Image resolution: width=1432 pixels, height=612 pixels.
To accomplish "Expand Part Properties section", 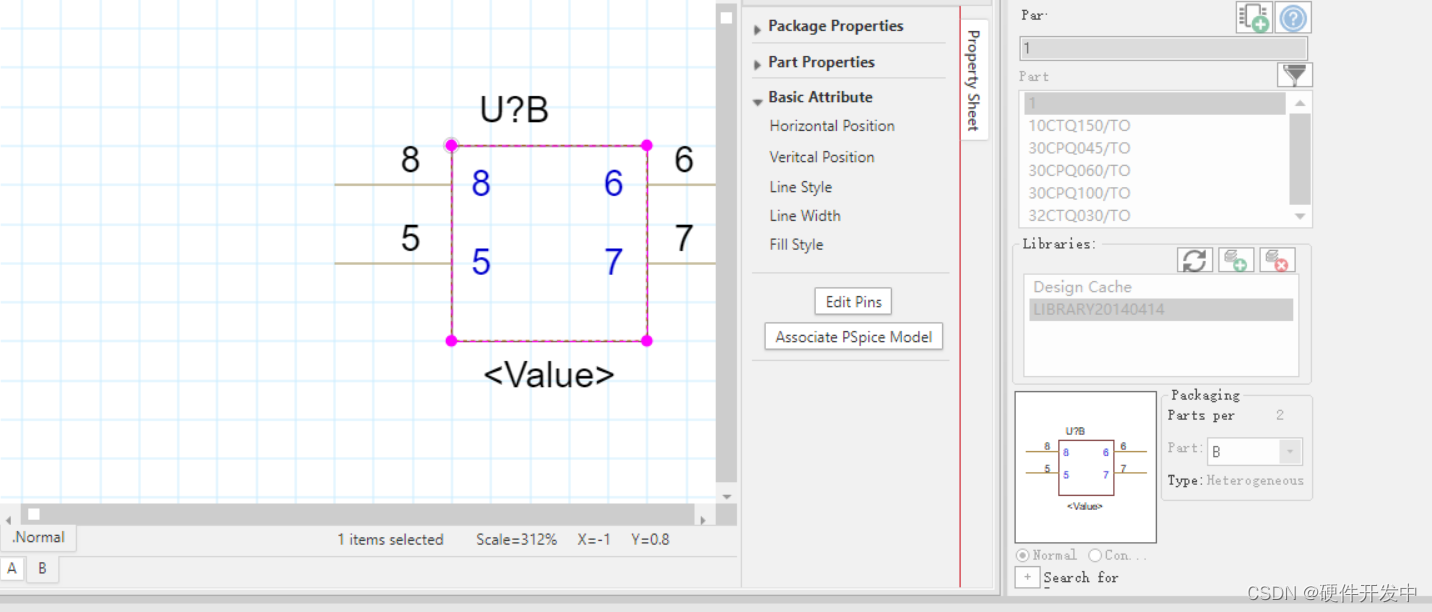I will tap(820, 62).
